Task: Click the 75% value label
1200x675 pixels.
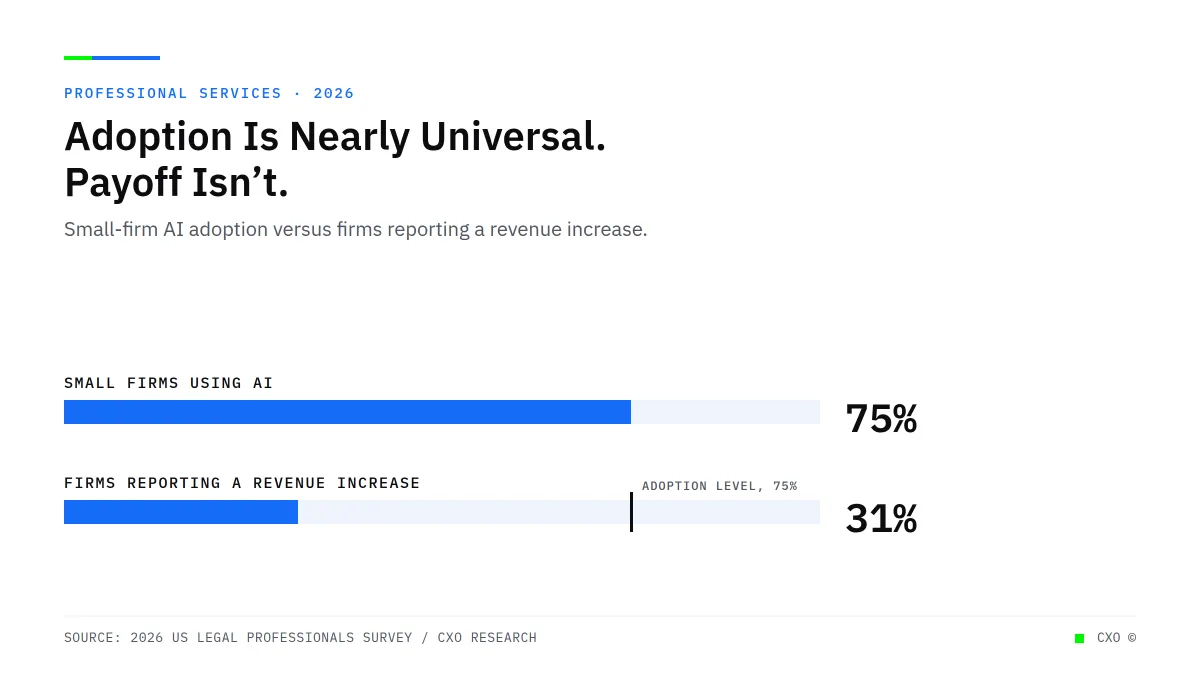Action: pyautogui.click(x=881, y=418)
